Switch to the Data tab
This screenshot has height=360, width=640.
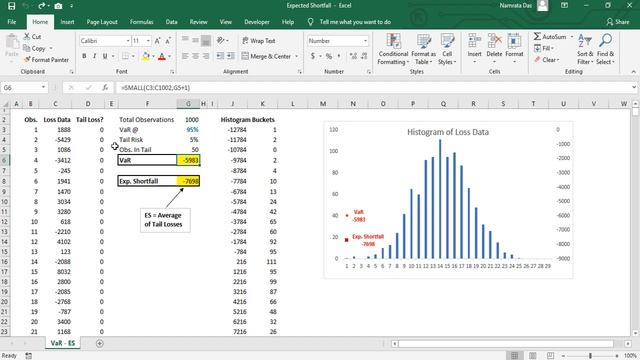point(171,22)
